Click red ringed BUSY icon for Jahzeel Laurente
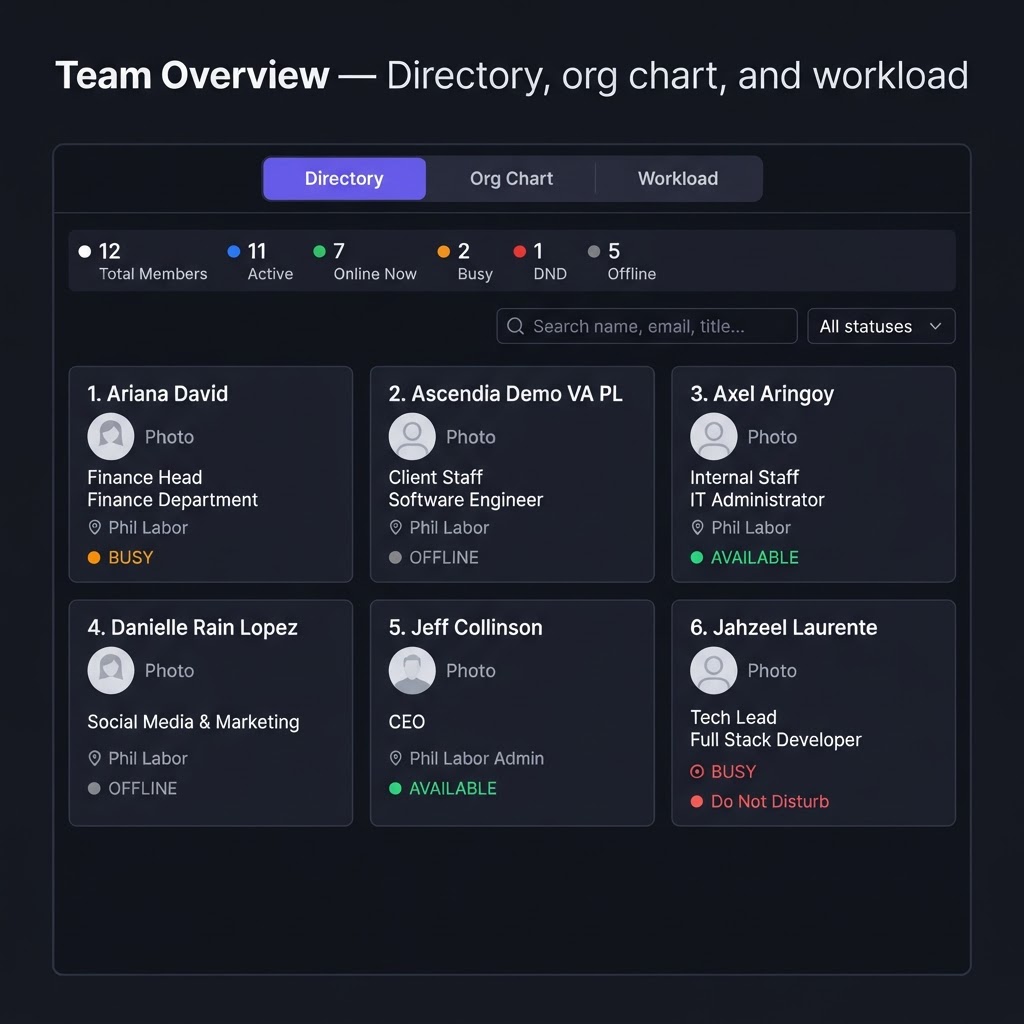1024x1024 pixels. tap(697, 771)
